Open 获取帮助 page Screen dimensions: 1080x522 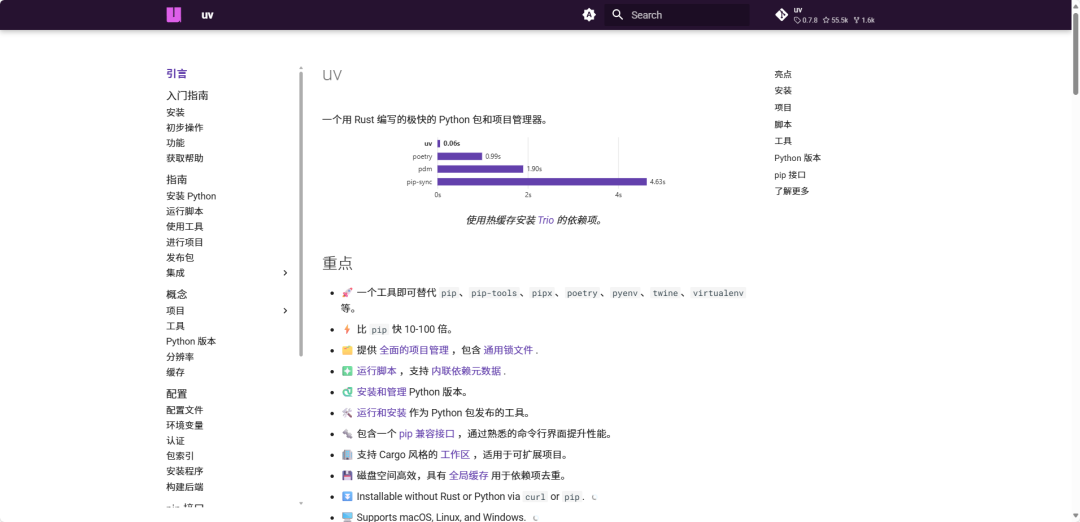(185, 158)
